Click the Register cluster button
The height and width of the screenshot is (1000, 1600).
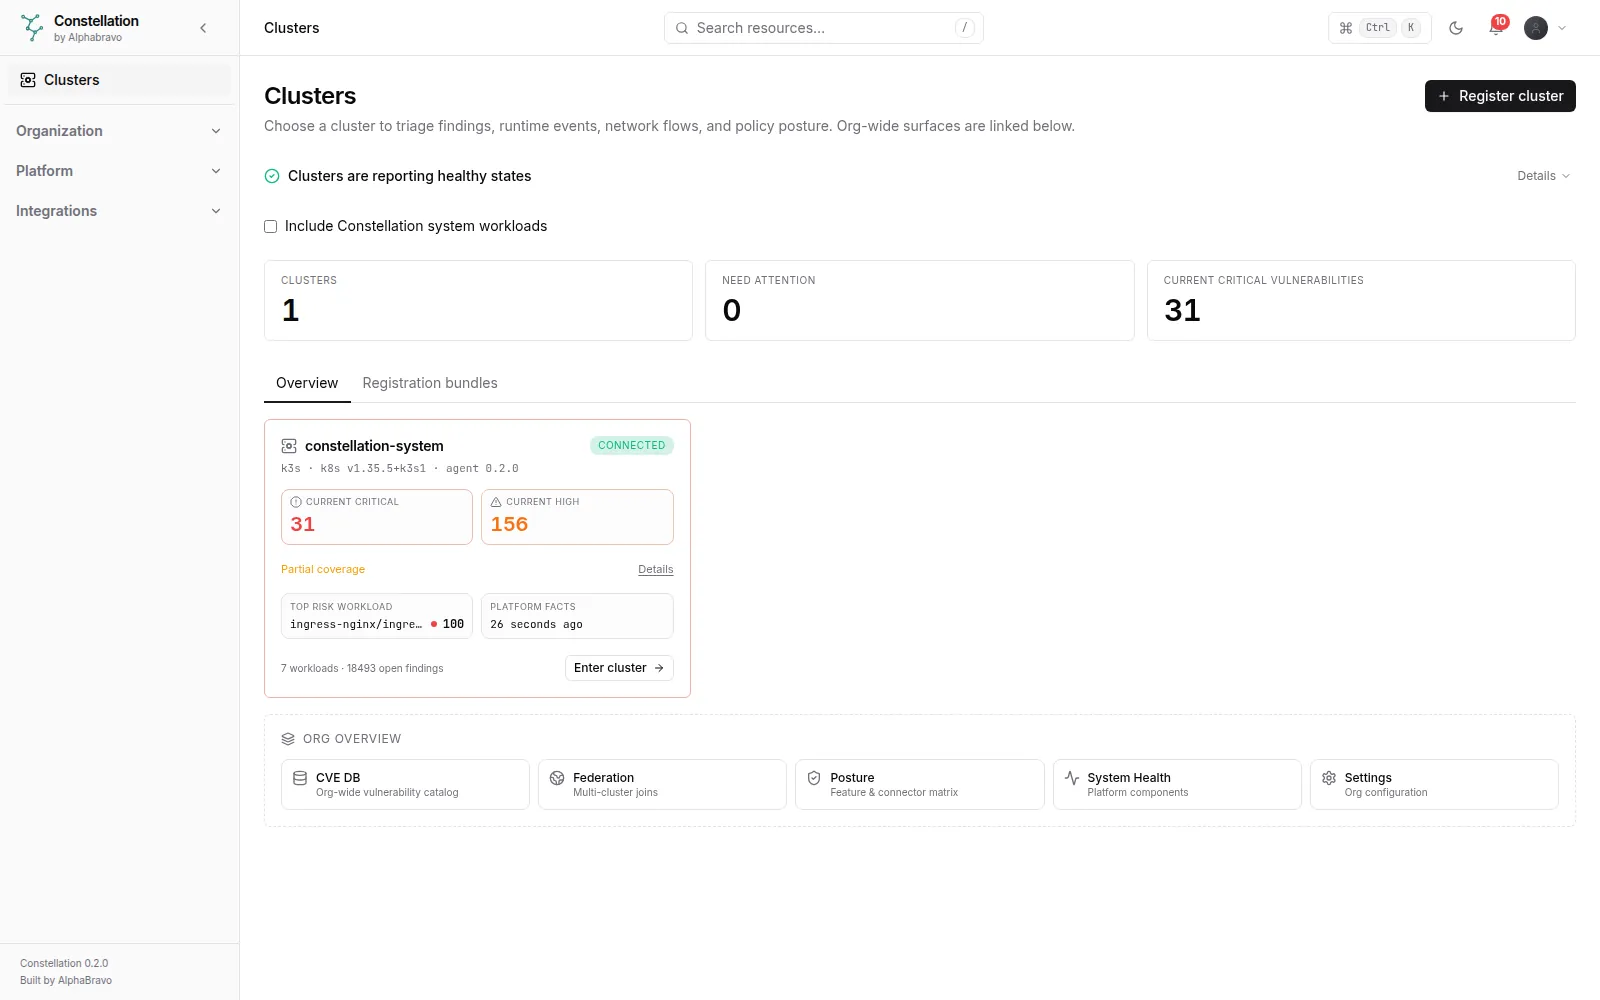[x=1500, y=96]
